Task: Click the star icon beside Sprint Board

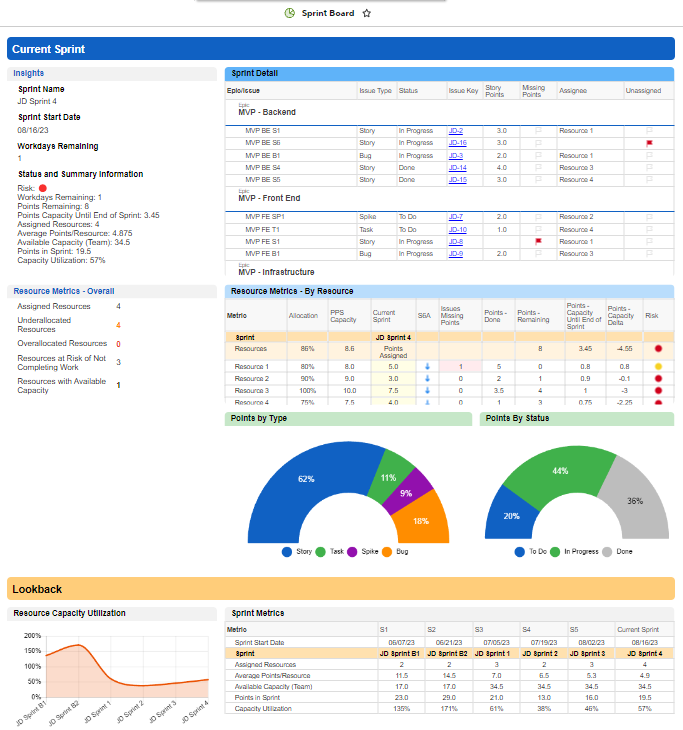Action: [367, 13]
